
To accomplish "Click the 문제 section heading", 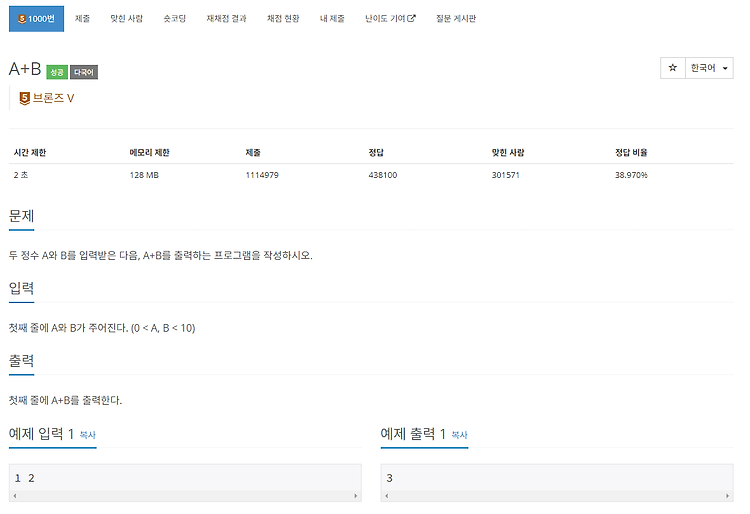I will tap(22, 216).
